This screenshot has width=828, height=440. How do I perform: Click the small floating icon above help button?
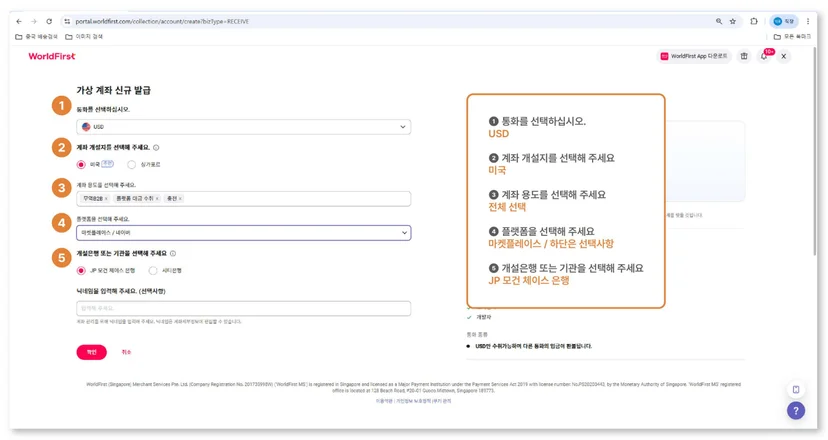pos(796,389)
